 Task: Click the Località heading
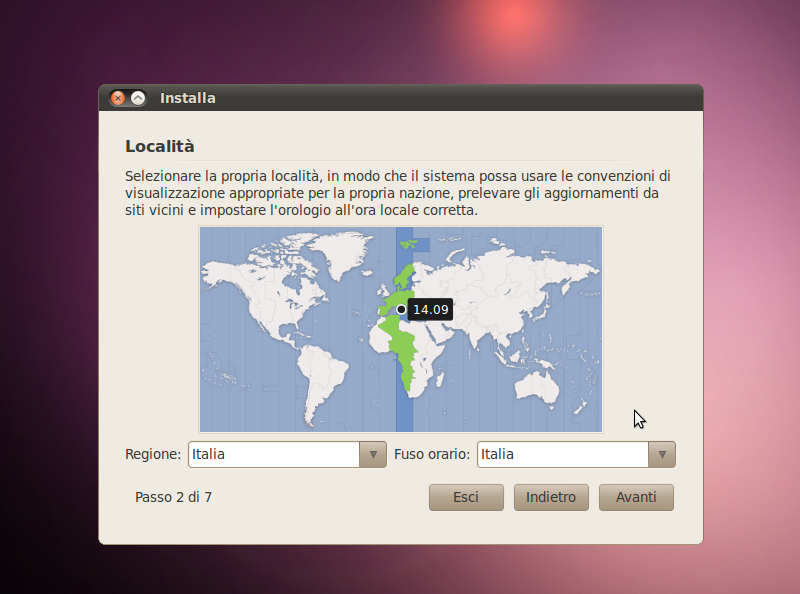(x=160, y=146)
